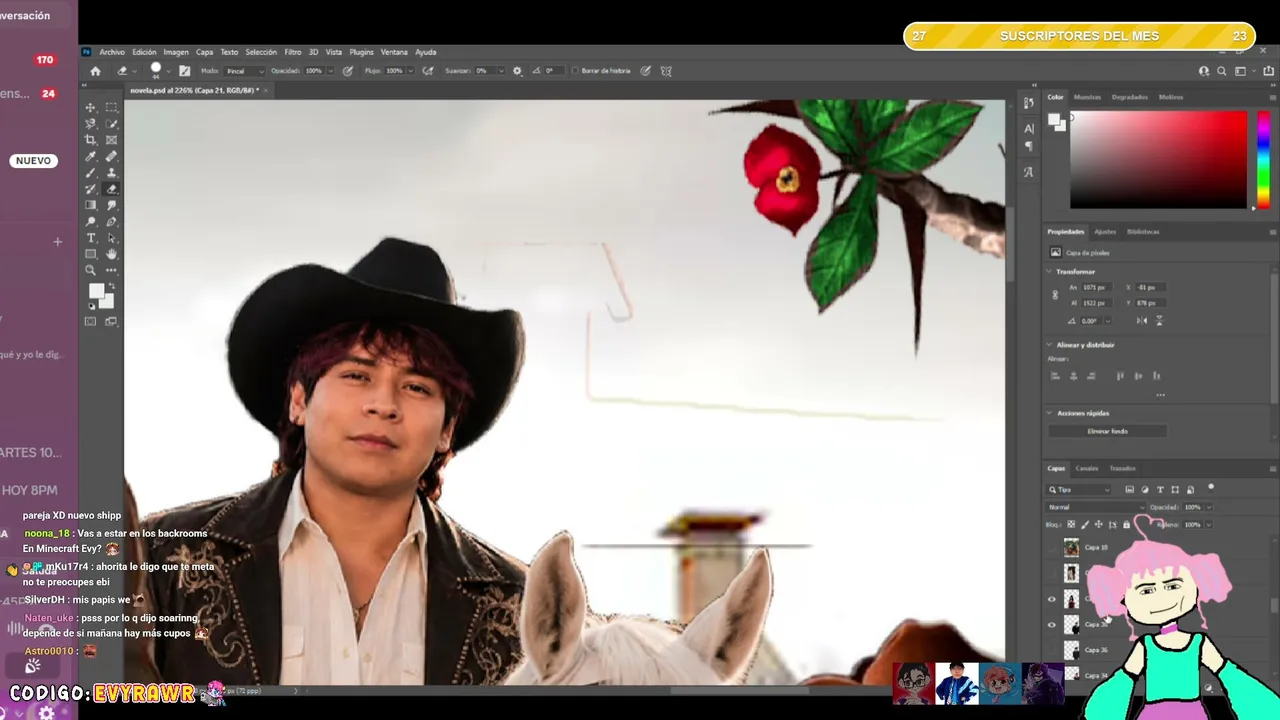Image resolution: width=1280 pixels, height=720 pixels.
Task: Open the Ventana menu
Action: coord(394,52)
